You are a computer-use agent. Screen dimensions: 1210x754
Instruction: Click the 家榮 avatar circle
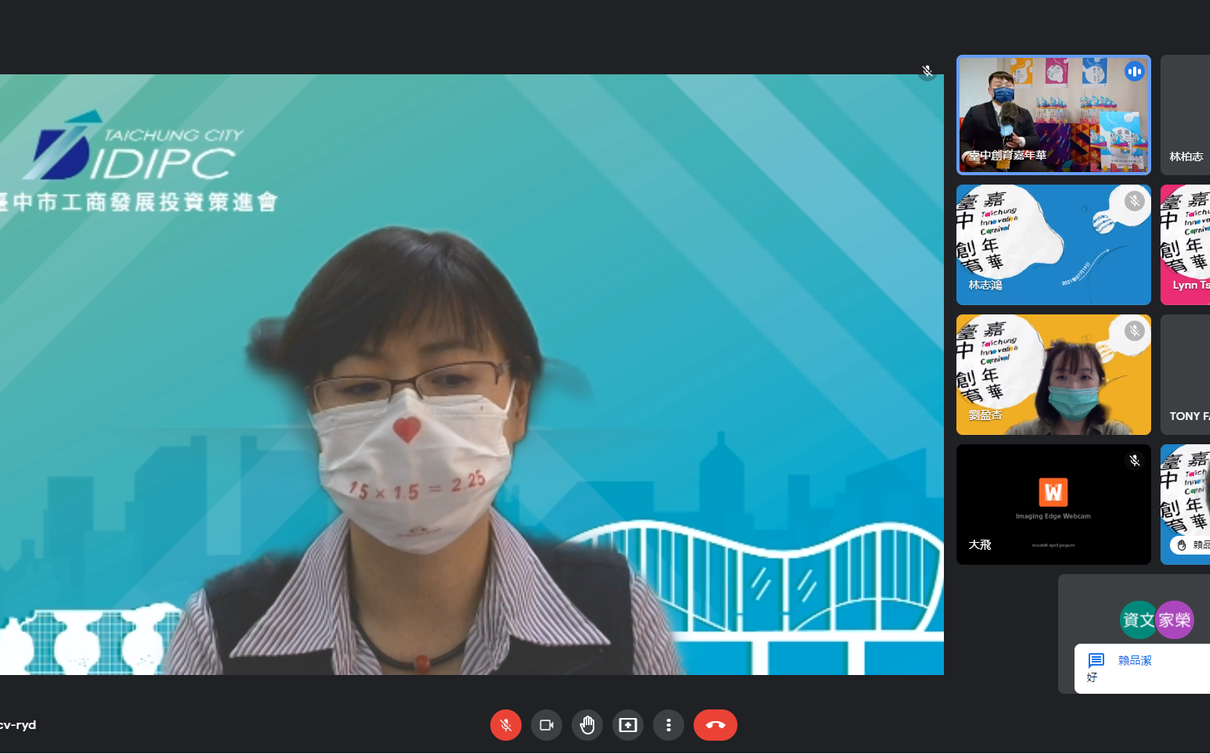(x=1175, y=620)
